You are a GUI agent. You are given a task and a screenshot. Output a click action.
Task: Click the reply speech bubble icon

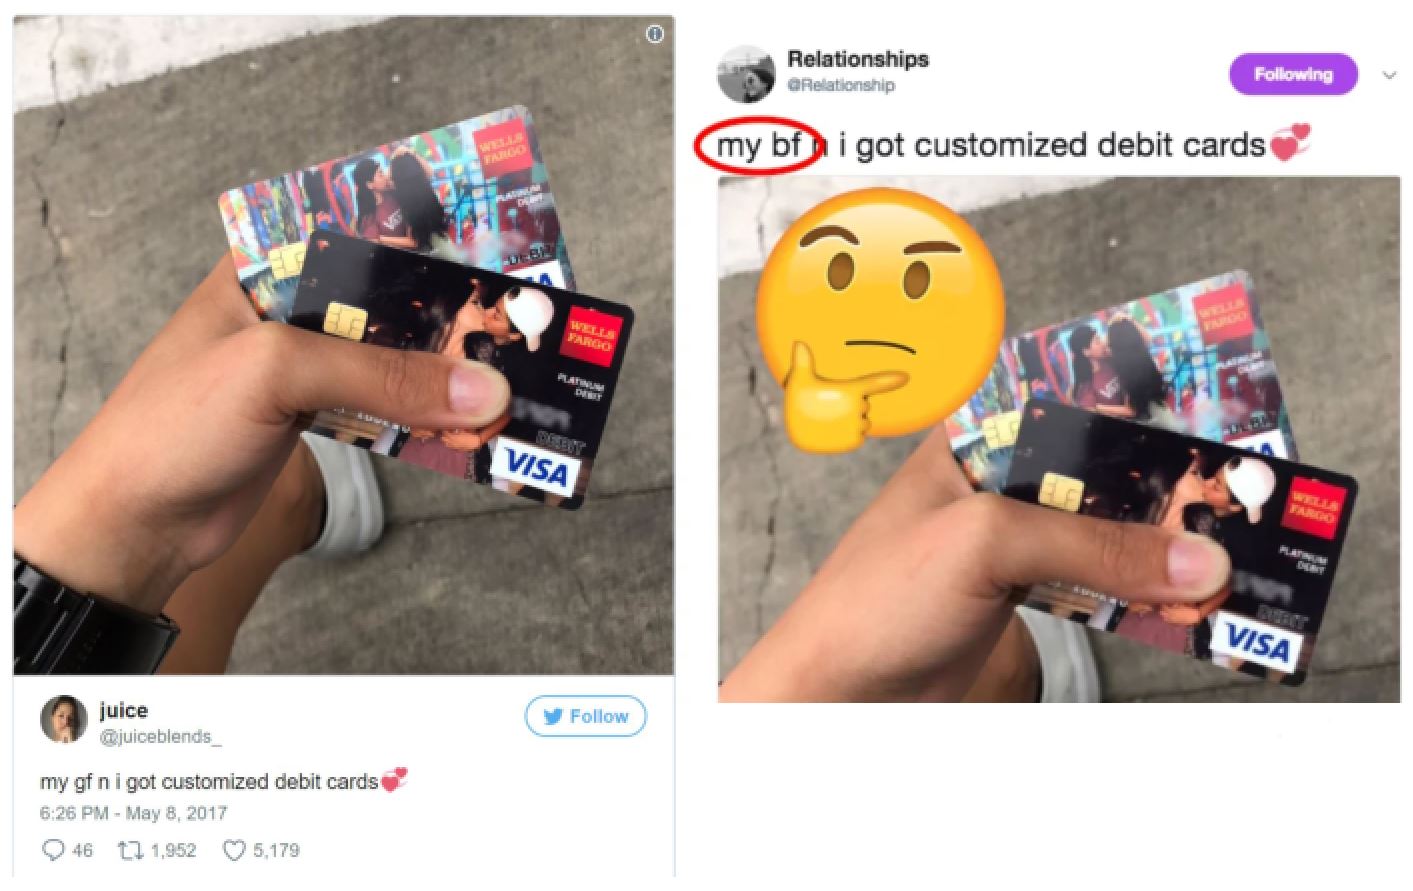tap(53, 850)
